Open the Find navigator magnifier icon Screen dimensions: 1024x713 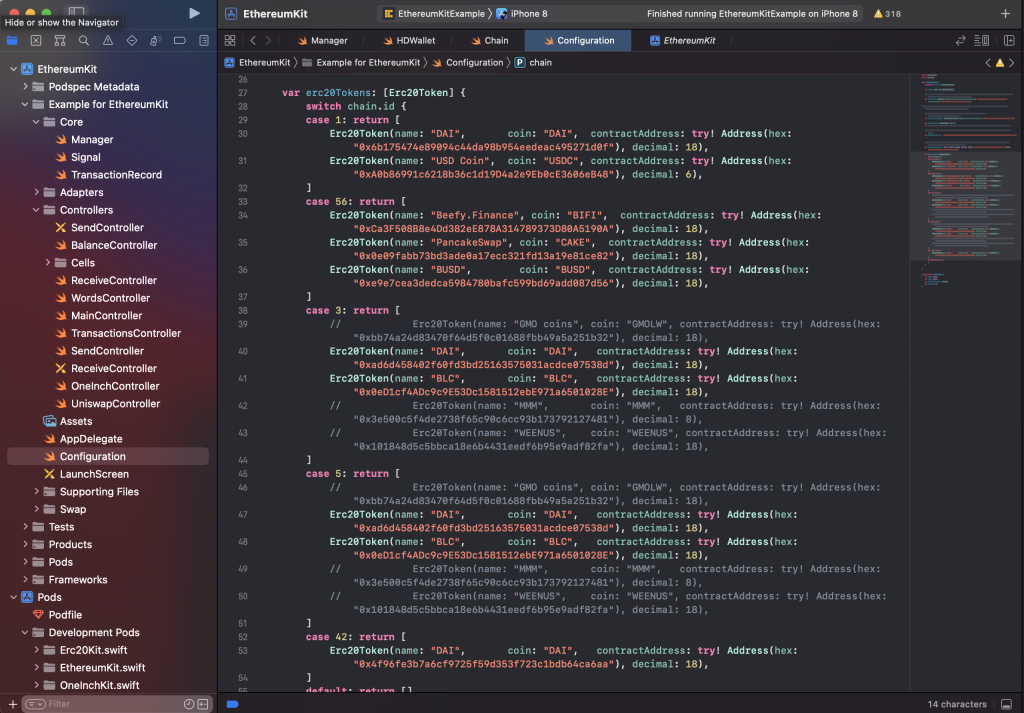click(84, 41)
